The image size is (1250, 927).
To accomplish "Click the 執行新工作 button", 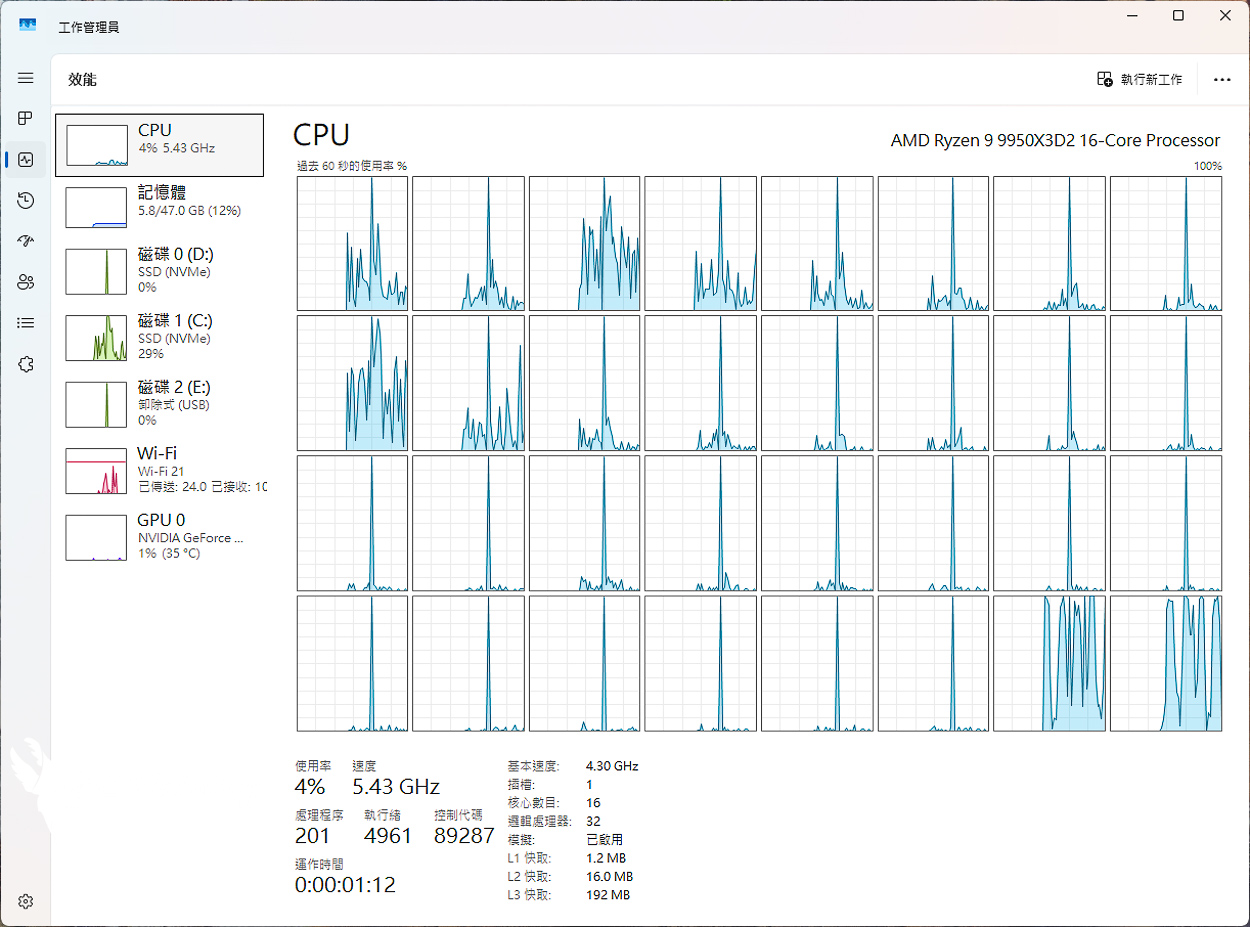I will click(1139, 79).
